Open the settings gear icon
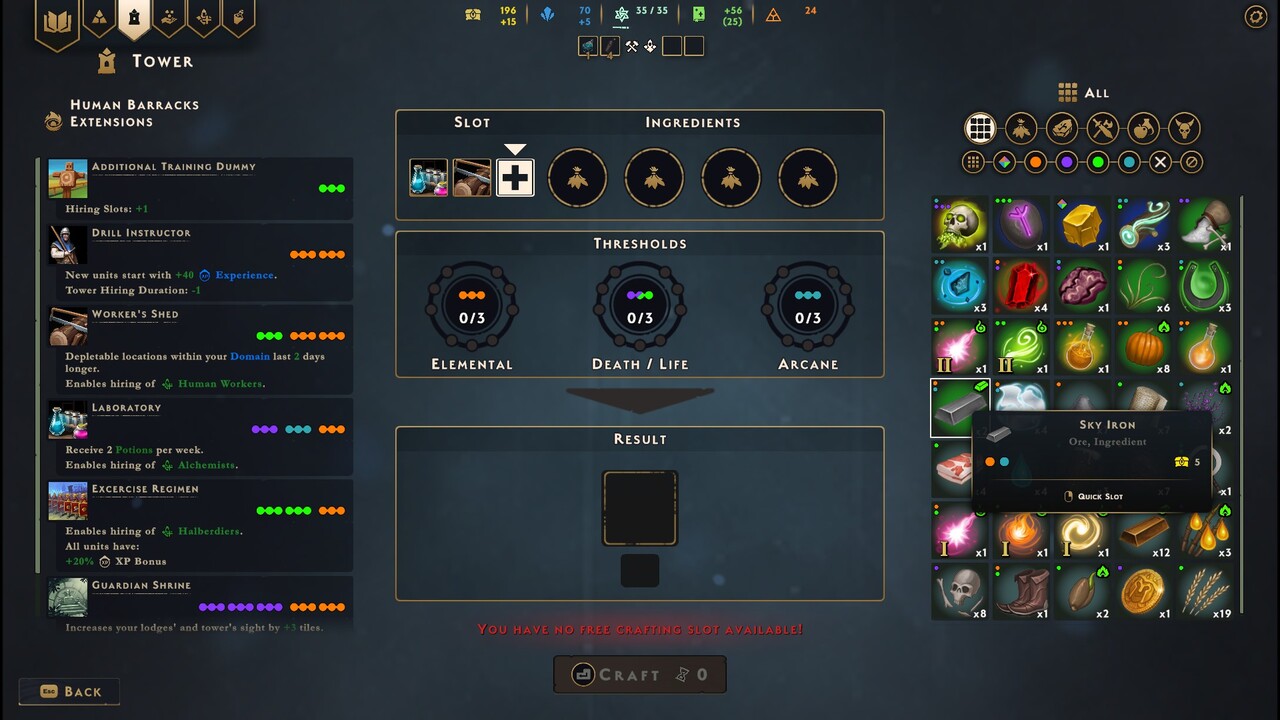 point(1256,16)
